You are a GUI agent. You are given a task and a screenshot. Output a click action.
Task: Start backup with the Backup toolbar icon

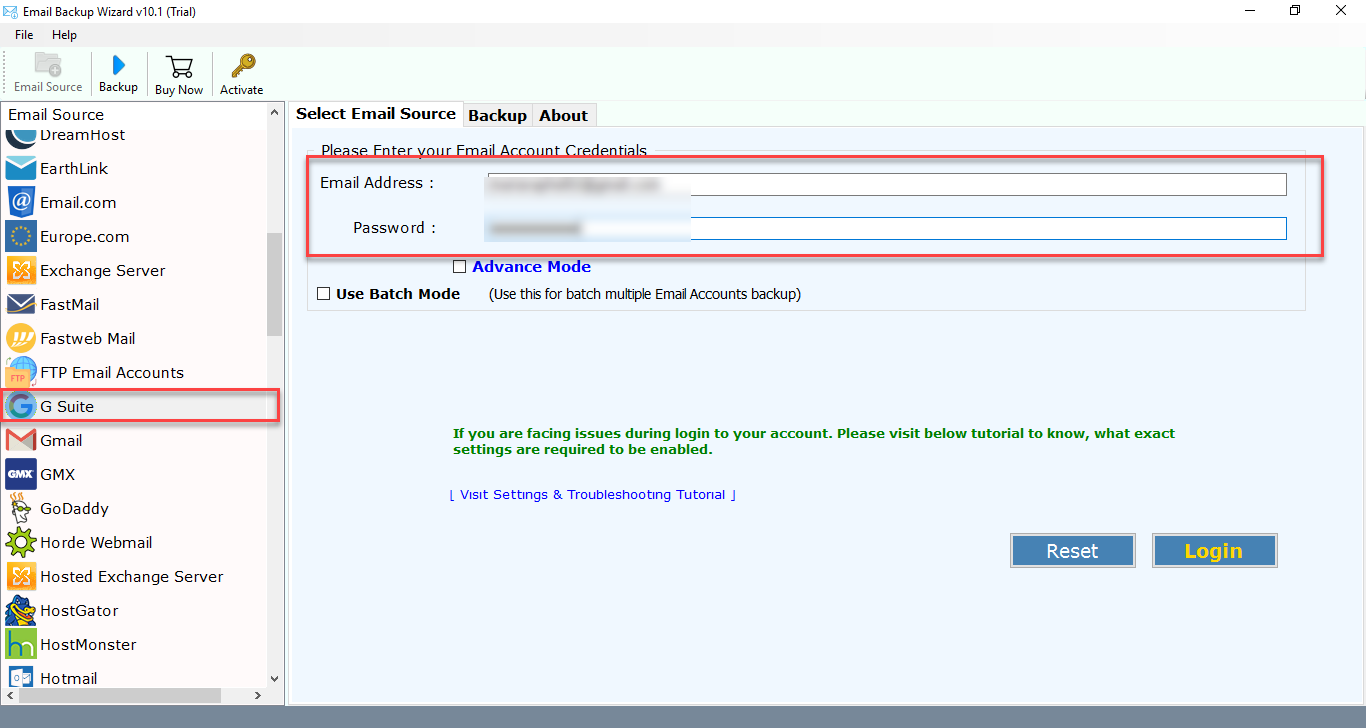118,65
